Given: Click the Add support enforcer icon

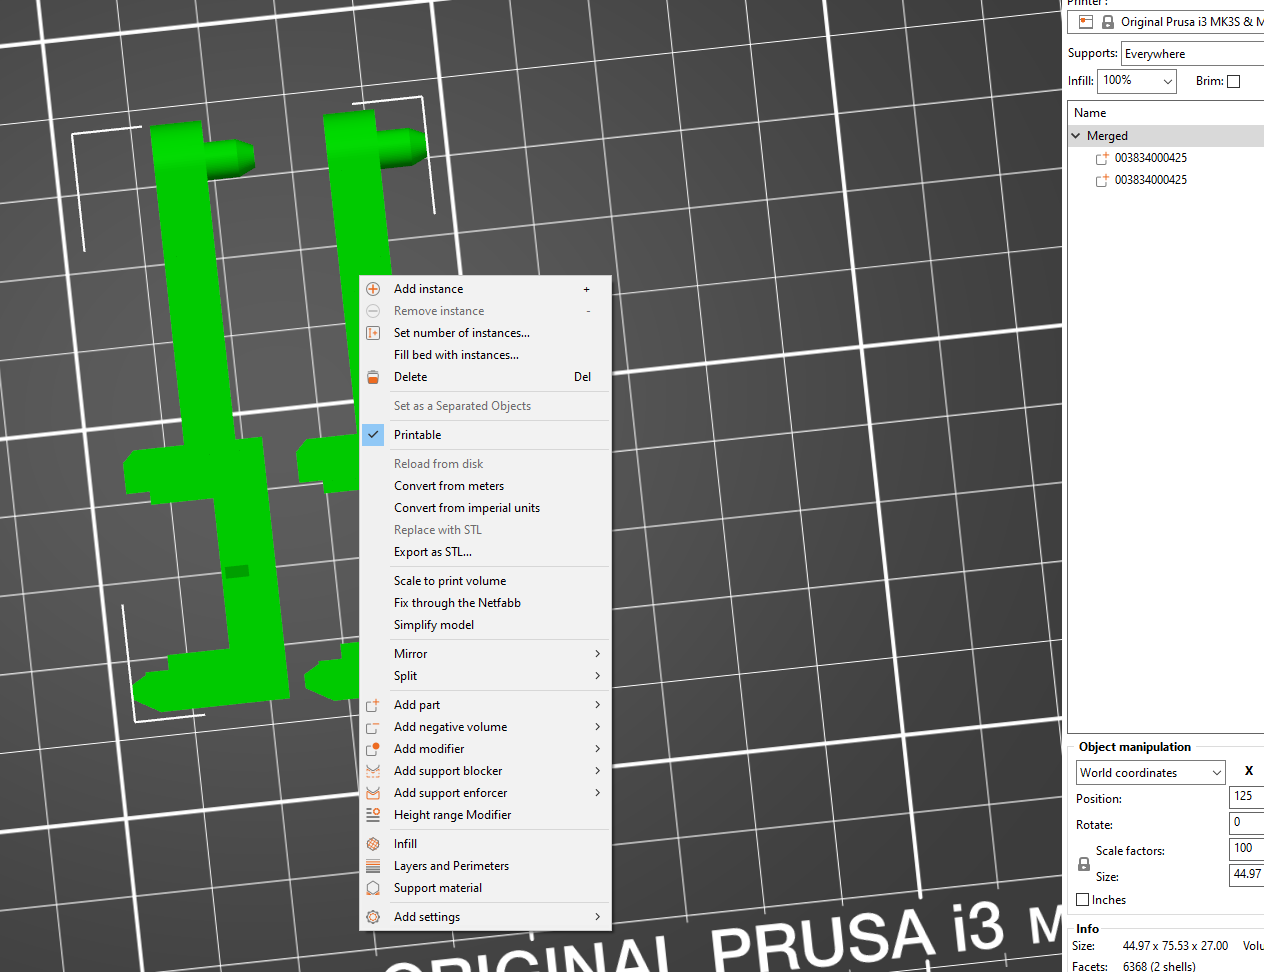Looking at the screenshot, I should (x=373, y=792).
